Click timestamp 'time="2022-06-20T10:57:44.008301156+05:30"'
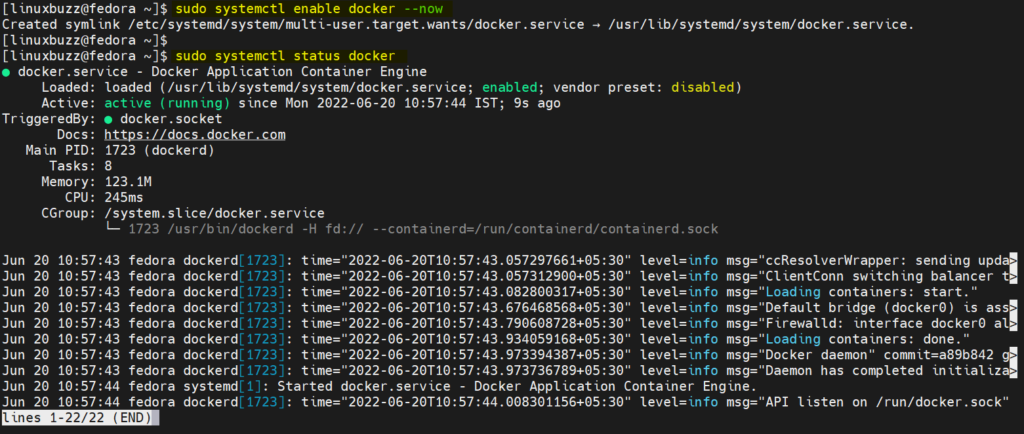 pos(466,402)
